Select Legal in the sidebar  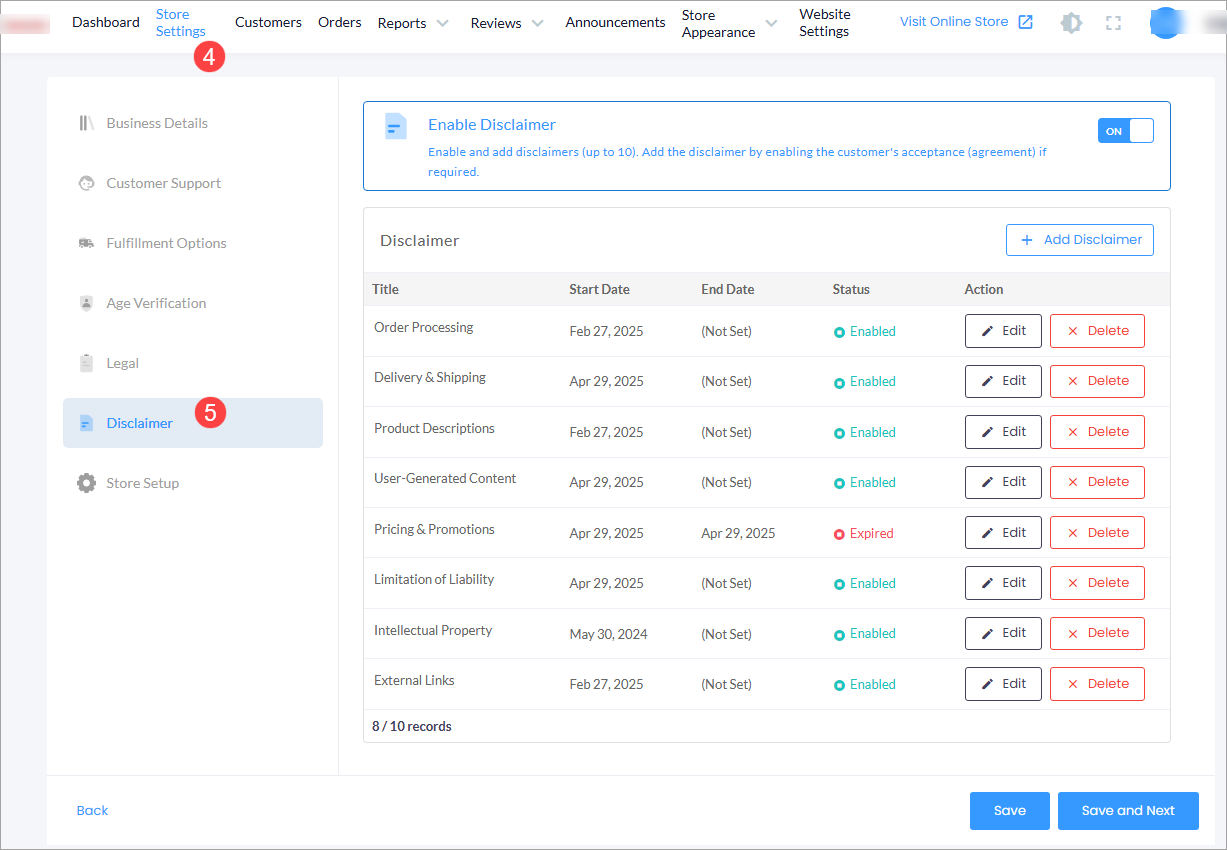pos(193,363)
